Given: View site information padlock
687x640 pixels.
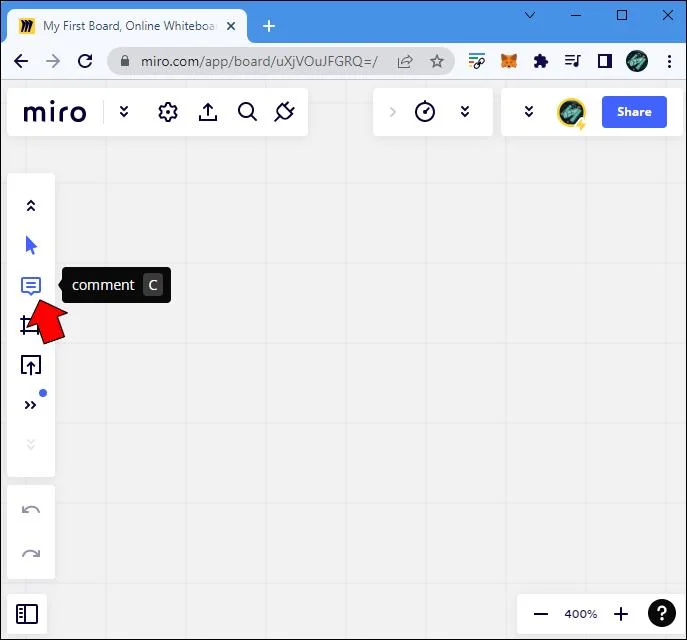Looking at the screenshot, I should [x=125, y=60].
